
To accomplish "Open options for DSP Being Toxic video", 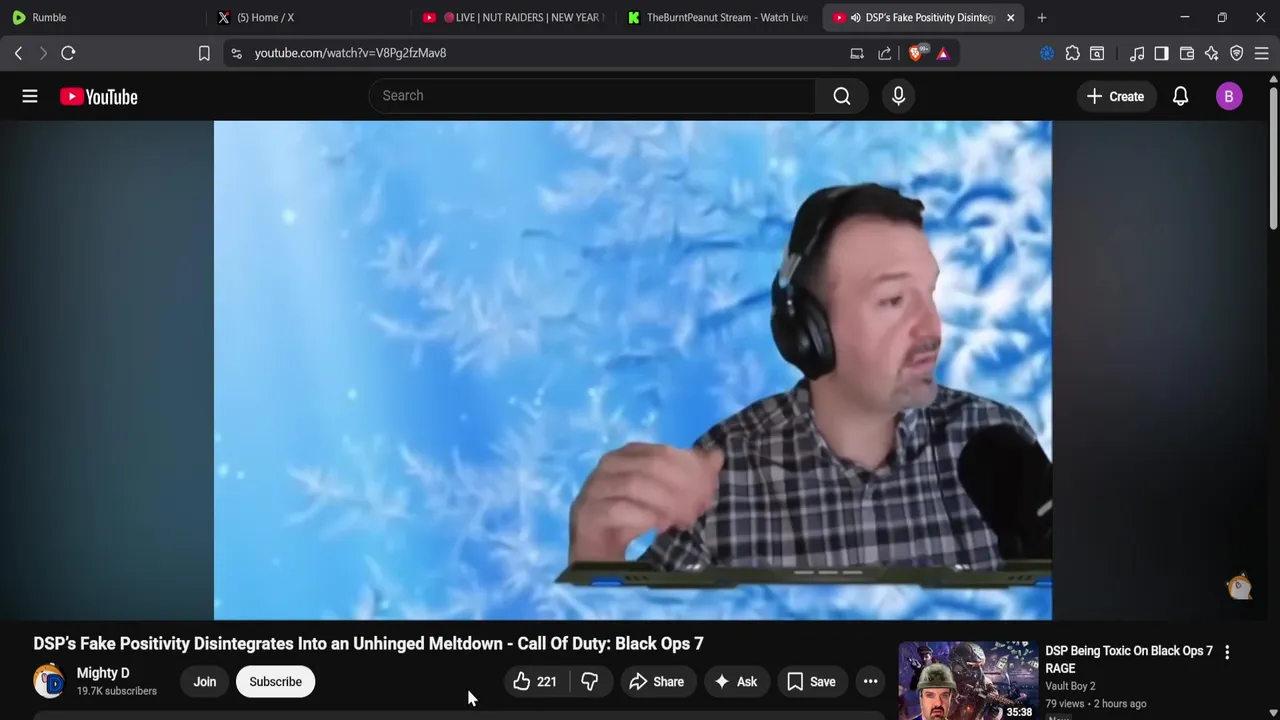I will [1227, 652].
